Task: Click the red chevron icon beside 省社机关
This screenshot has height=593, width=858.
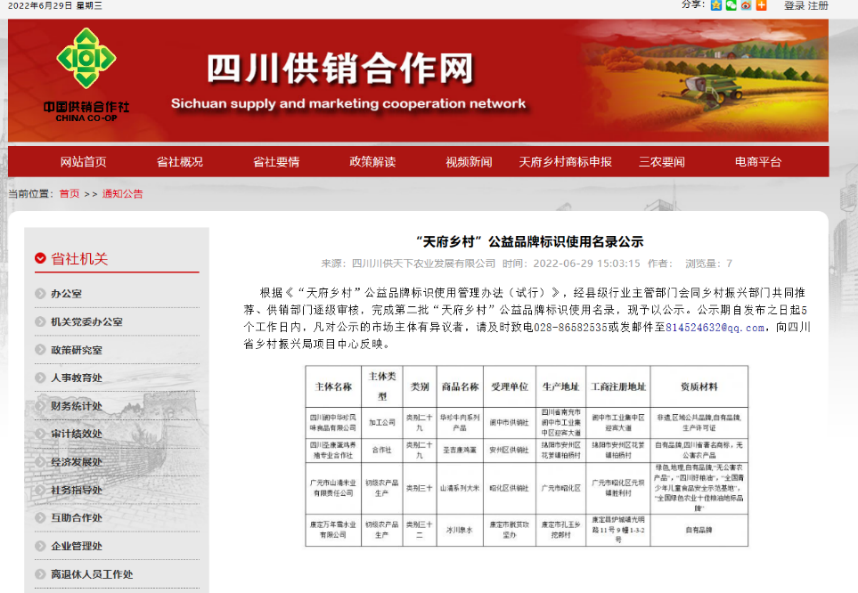Action: (x=41, y=259)
